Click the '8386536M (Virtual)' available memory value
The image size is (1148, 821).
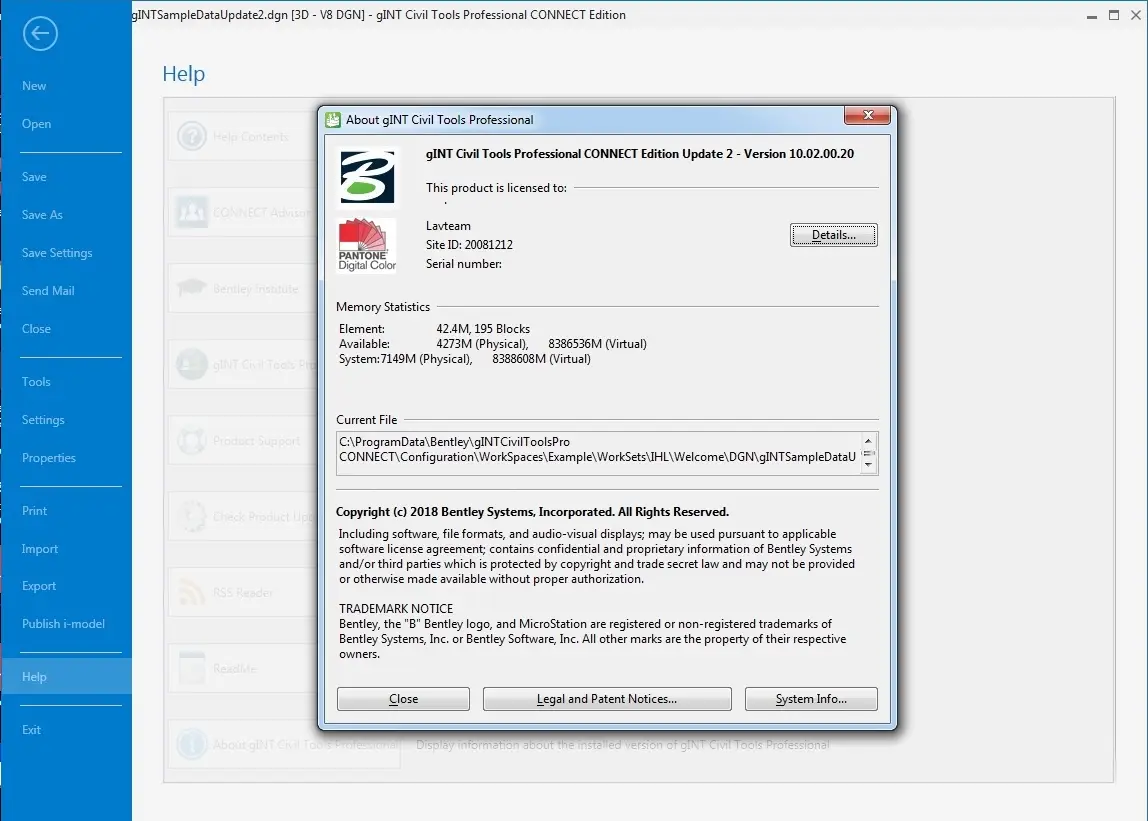tap(597, 343)
